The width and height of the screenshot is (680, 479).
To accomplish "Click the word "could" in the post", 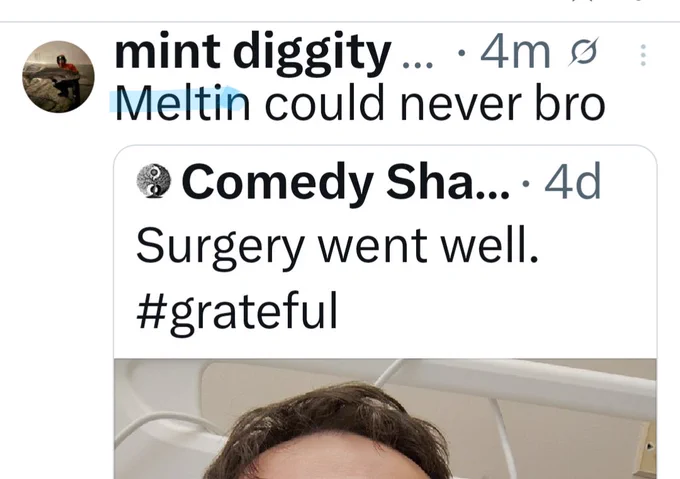I will 324,102.
